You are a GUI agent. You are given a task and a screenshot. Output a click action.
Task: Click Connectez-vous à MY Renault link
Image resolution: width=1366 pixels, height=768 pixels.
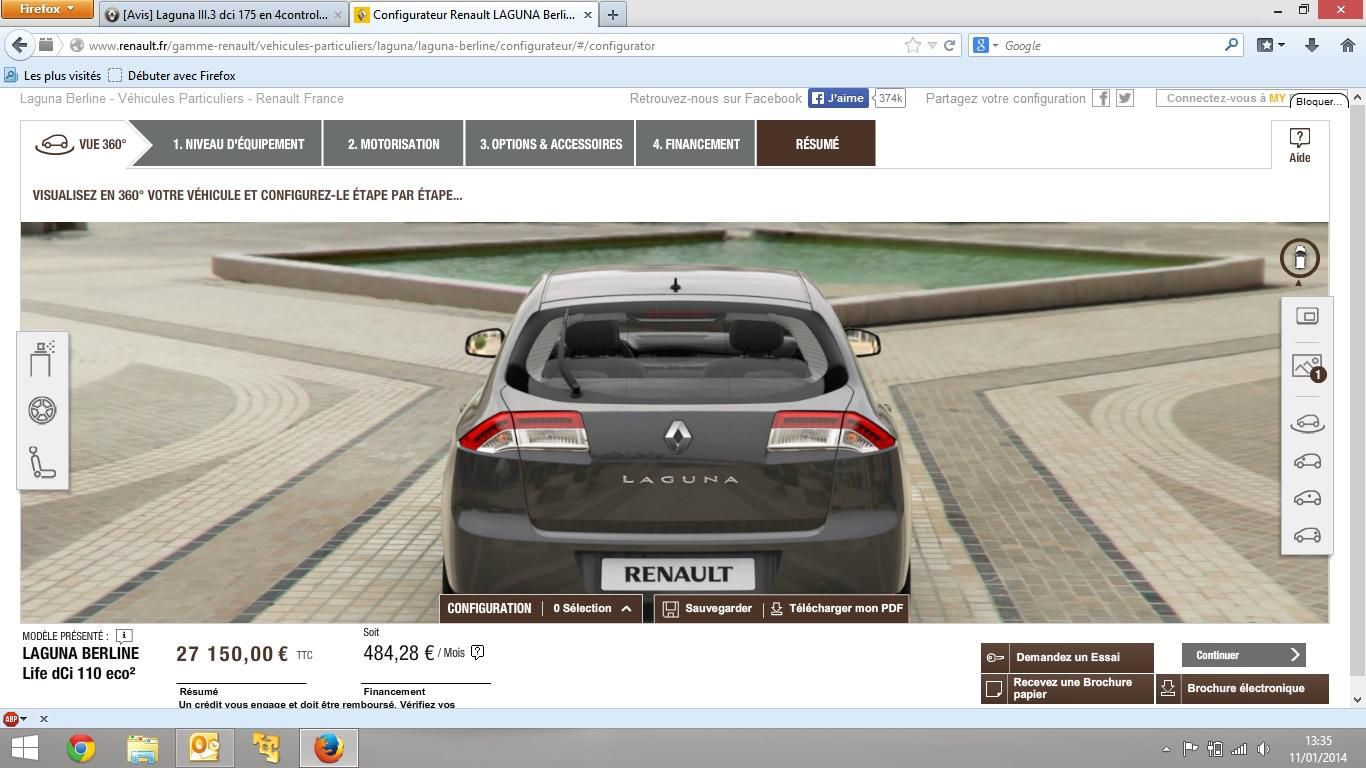pos(1226,98)
